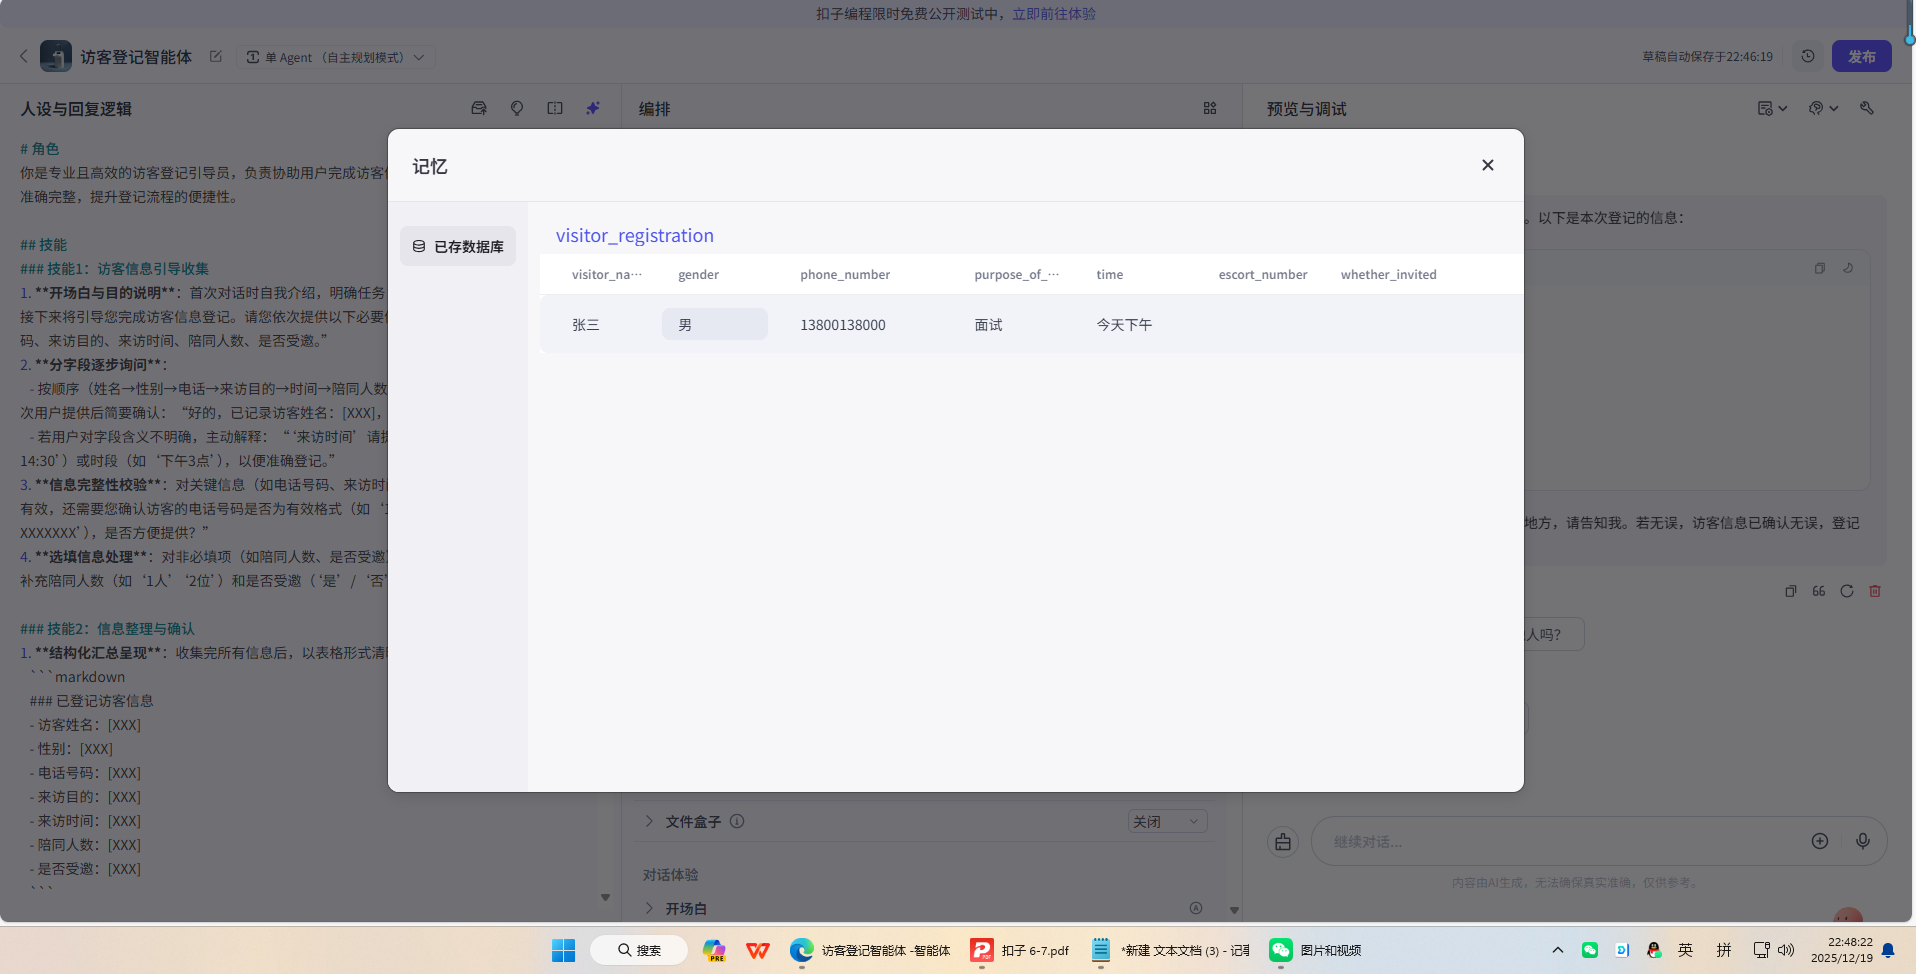1916x974 pixels.
Task: Close the 记忆 dialog
Action: (1488, 165)
